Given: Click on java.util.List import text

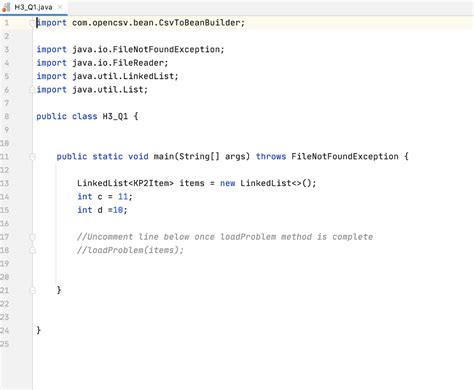Looking at the screenshot, I should (108, 89).
